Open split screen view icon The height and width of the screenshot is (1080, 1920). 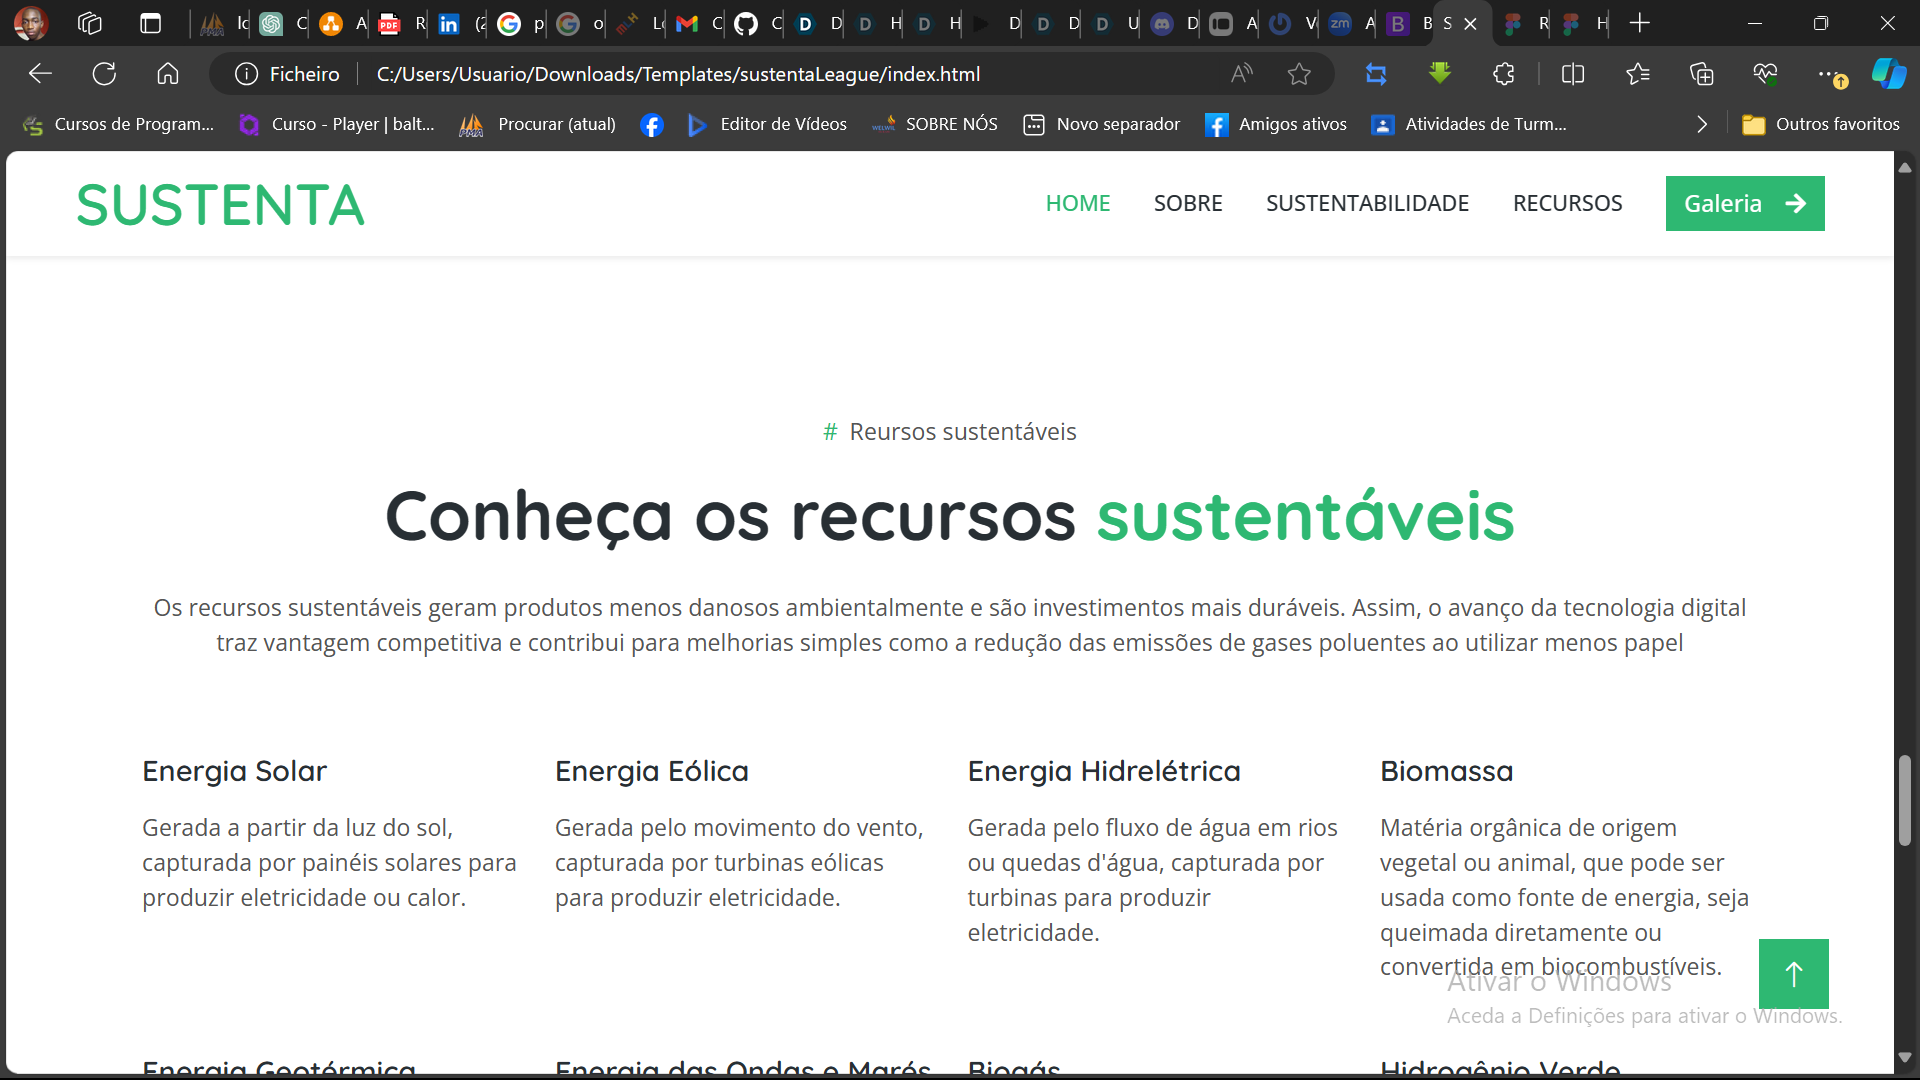pos(1573,74)
